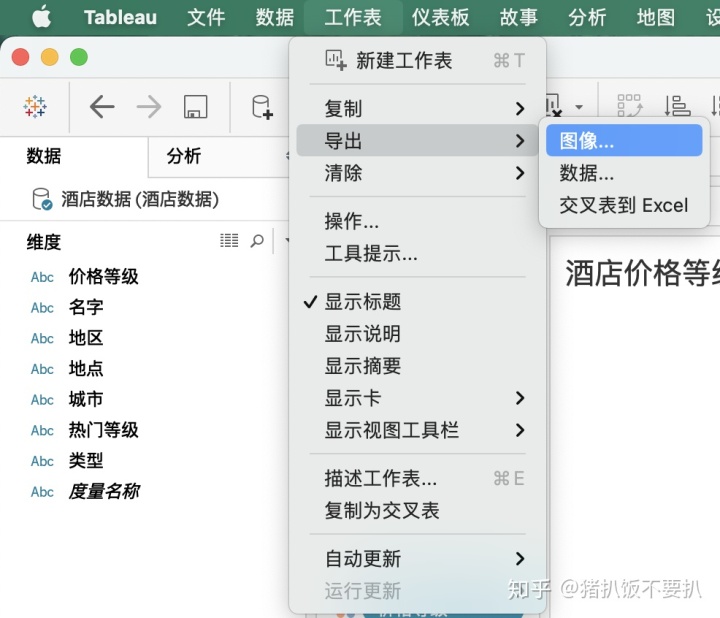The width and height of the screenshot is (720, 618).
Task: Click the clear sheet toolbar icon
Action: point(554,106)
